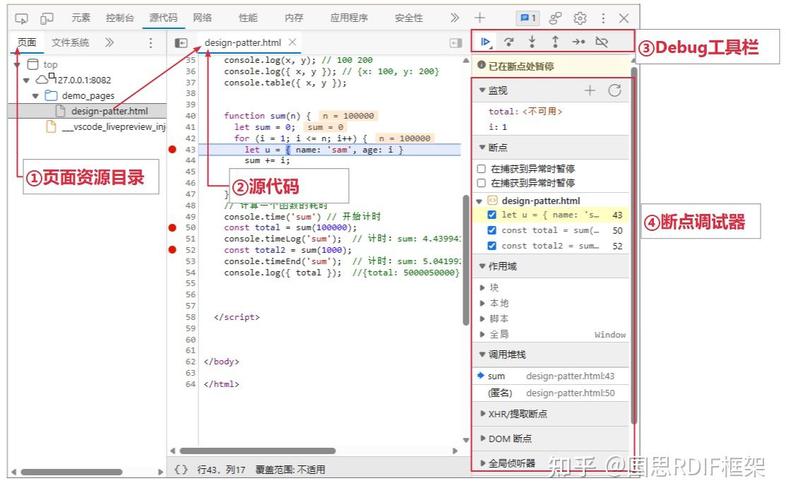Uncheck breakpoint for const total2 line 52
Viewport: 786px width, 500px height.
coord(492,246)
